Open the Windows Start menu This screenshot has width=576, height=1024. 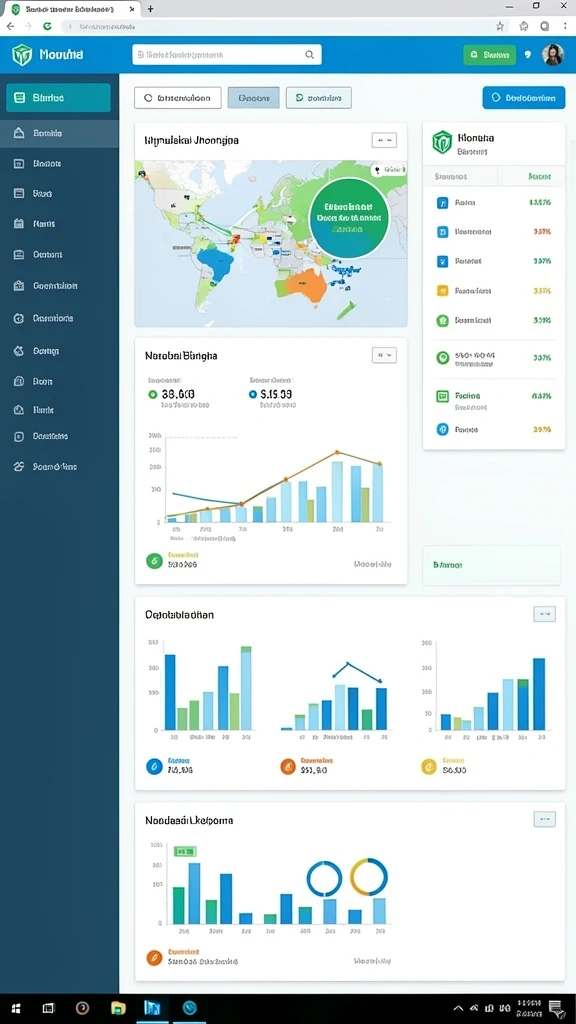click(x=16, y=1008)
